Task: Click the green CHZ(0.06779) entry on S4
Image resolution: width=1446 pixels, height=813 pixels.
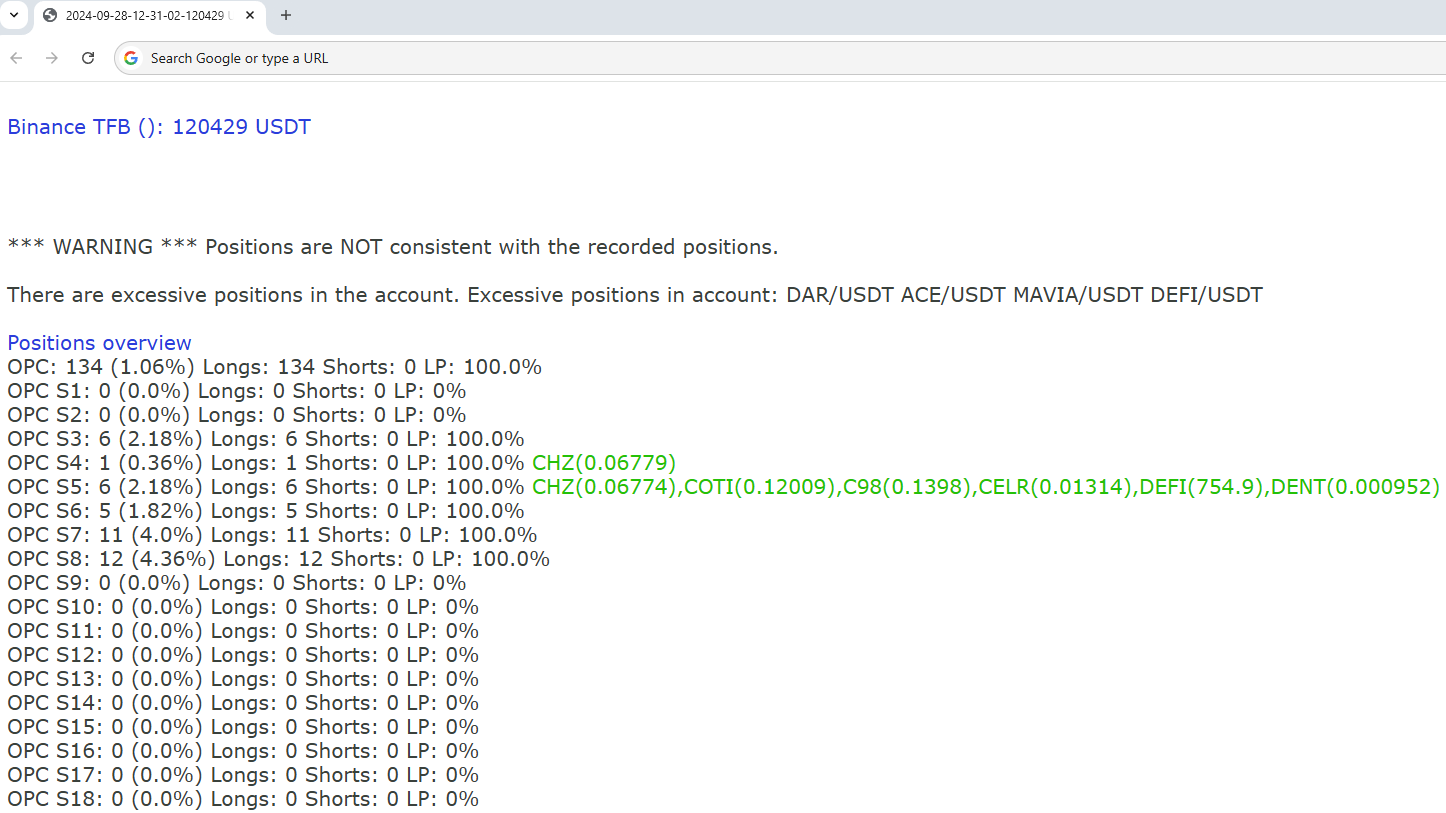Action: tap(604, 463)
